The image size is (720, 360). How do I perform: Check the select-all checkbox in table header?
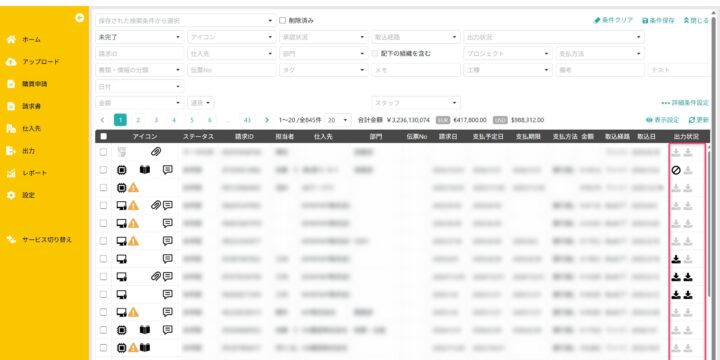pos(103,136)
